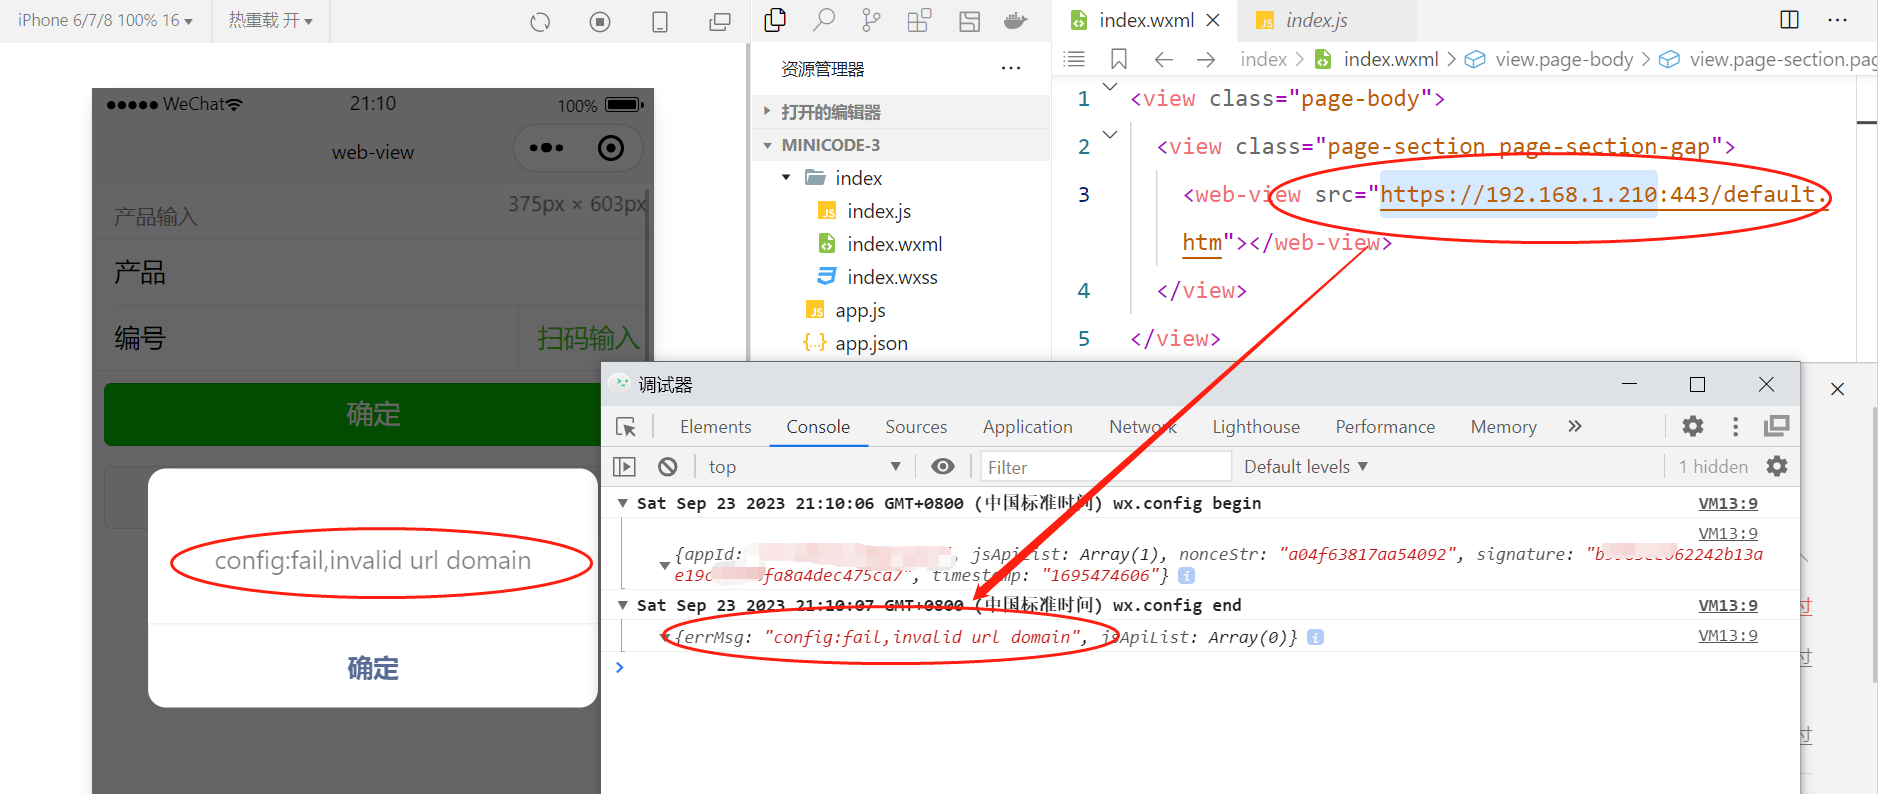
Task: Open the Elements tab in debugger
Action: point(715,426)
